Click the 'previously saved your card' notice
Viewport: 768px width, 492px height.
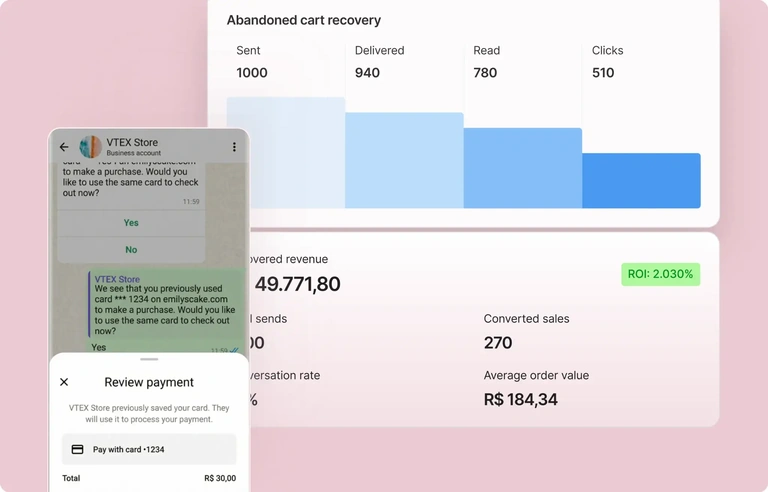coord(149,414)
